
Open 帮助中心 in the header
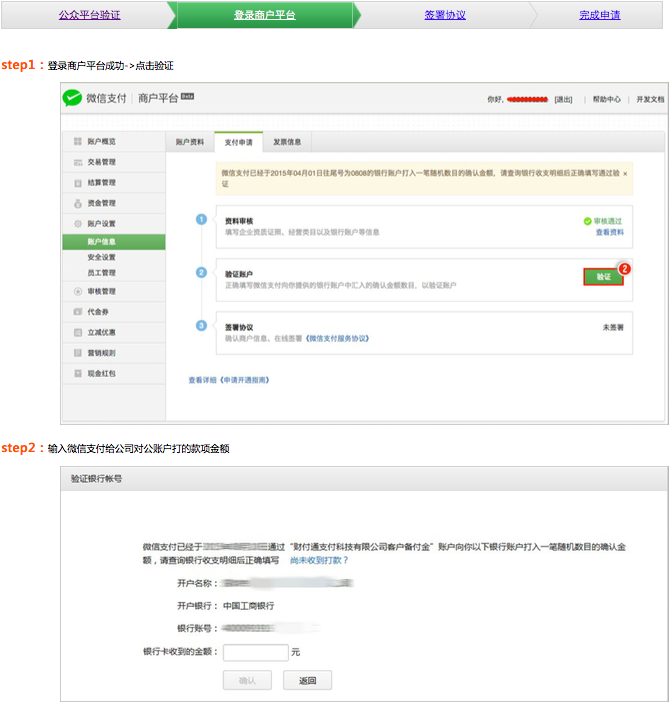607,99
